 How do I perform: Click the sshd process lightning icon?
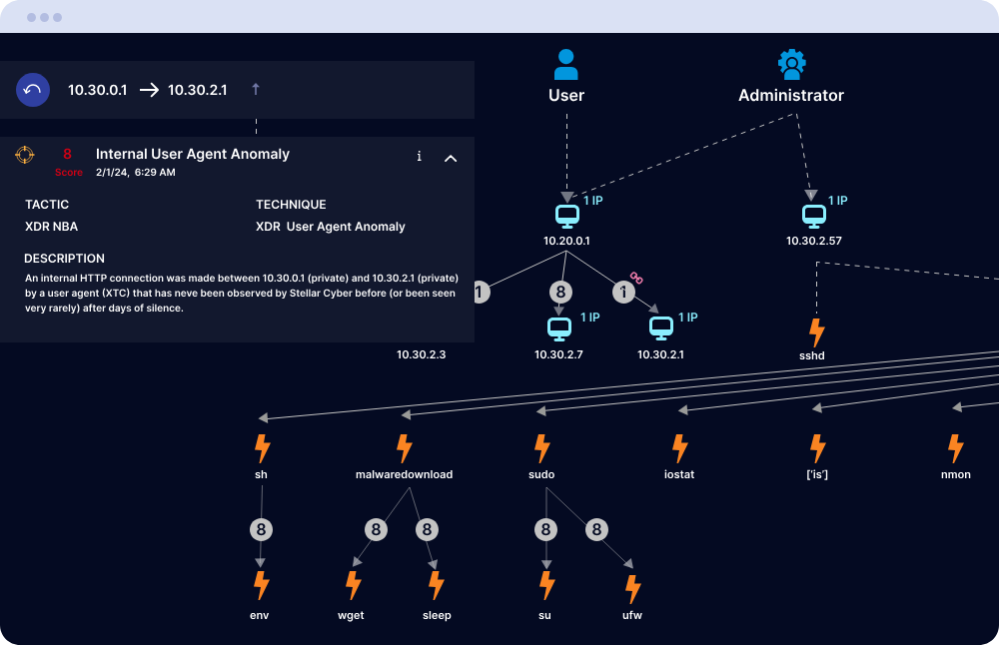coord(817,332)
